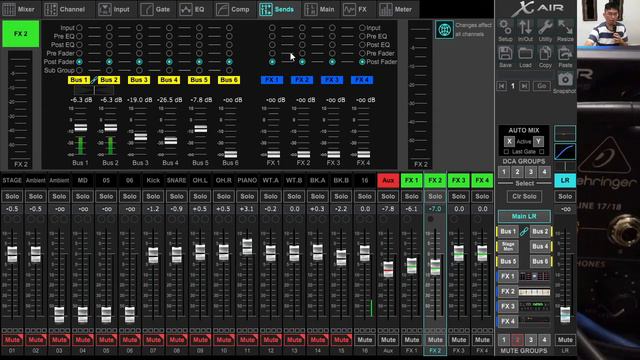The height and width of the screenshot is (360, 640).
Task: Toggle the Bus 1/Bus 2 link chain icon in sends
Action: (x=94, y=80)
